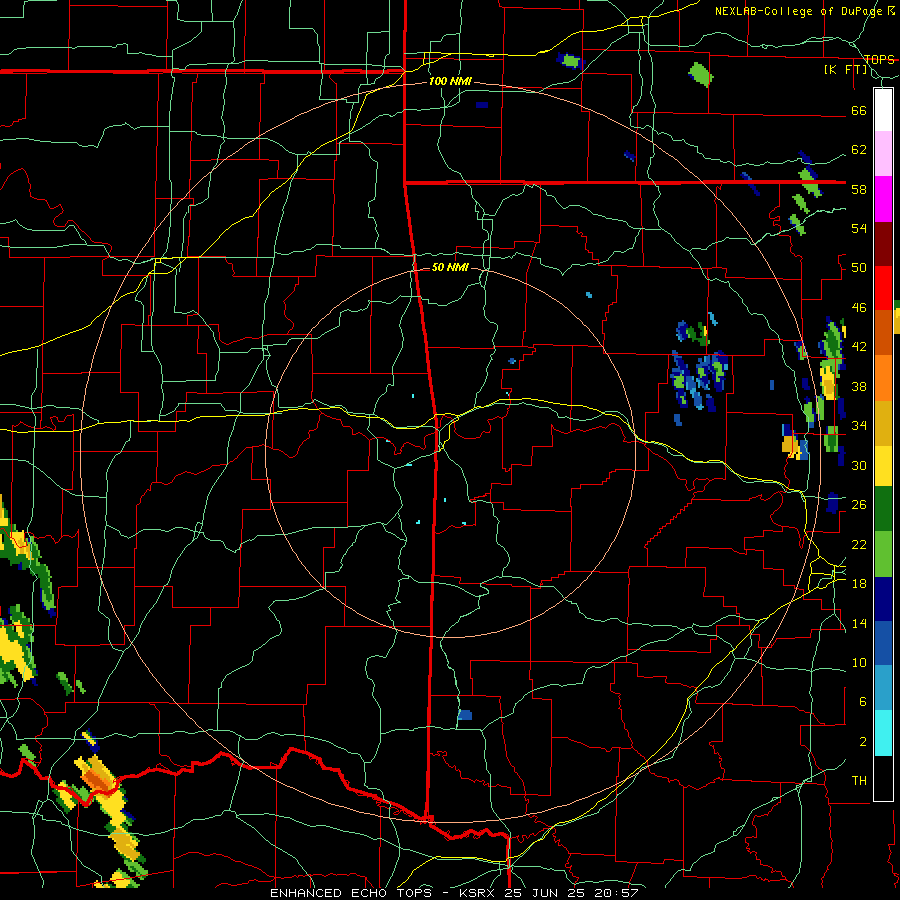The height and width of the screenshot is (900, 900).
Task: Click the orange storm core on the state border, bottom-left
Action: coord(96,781)
